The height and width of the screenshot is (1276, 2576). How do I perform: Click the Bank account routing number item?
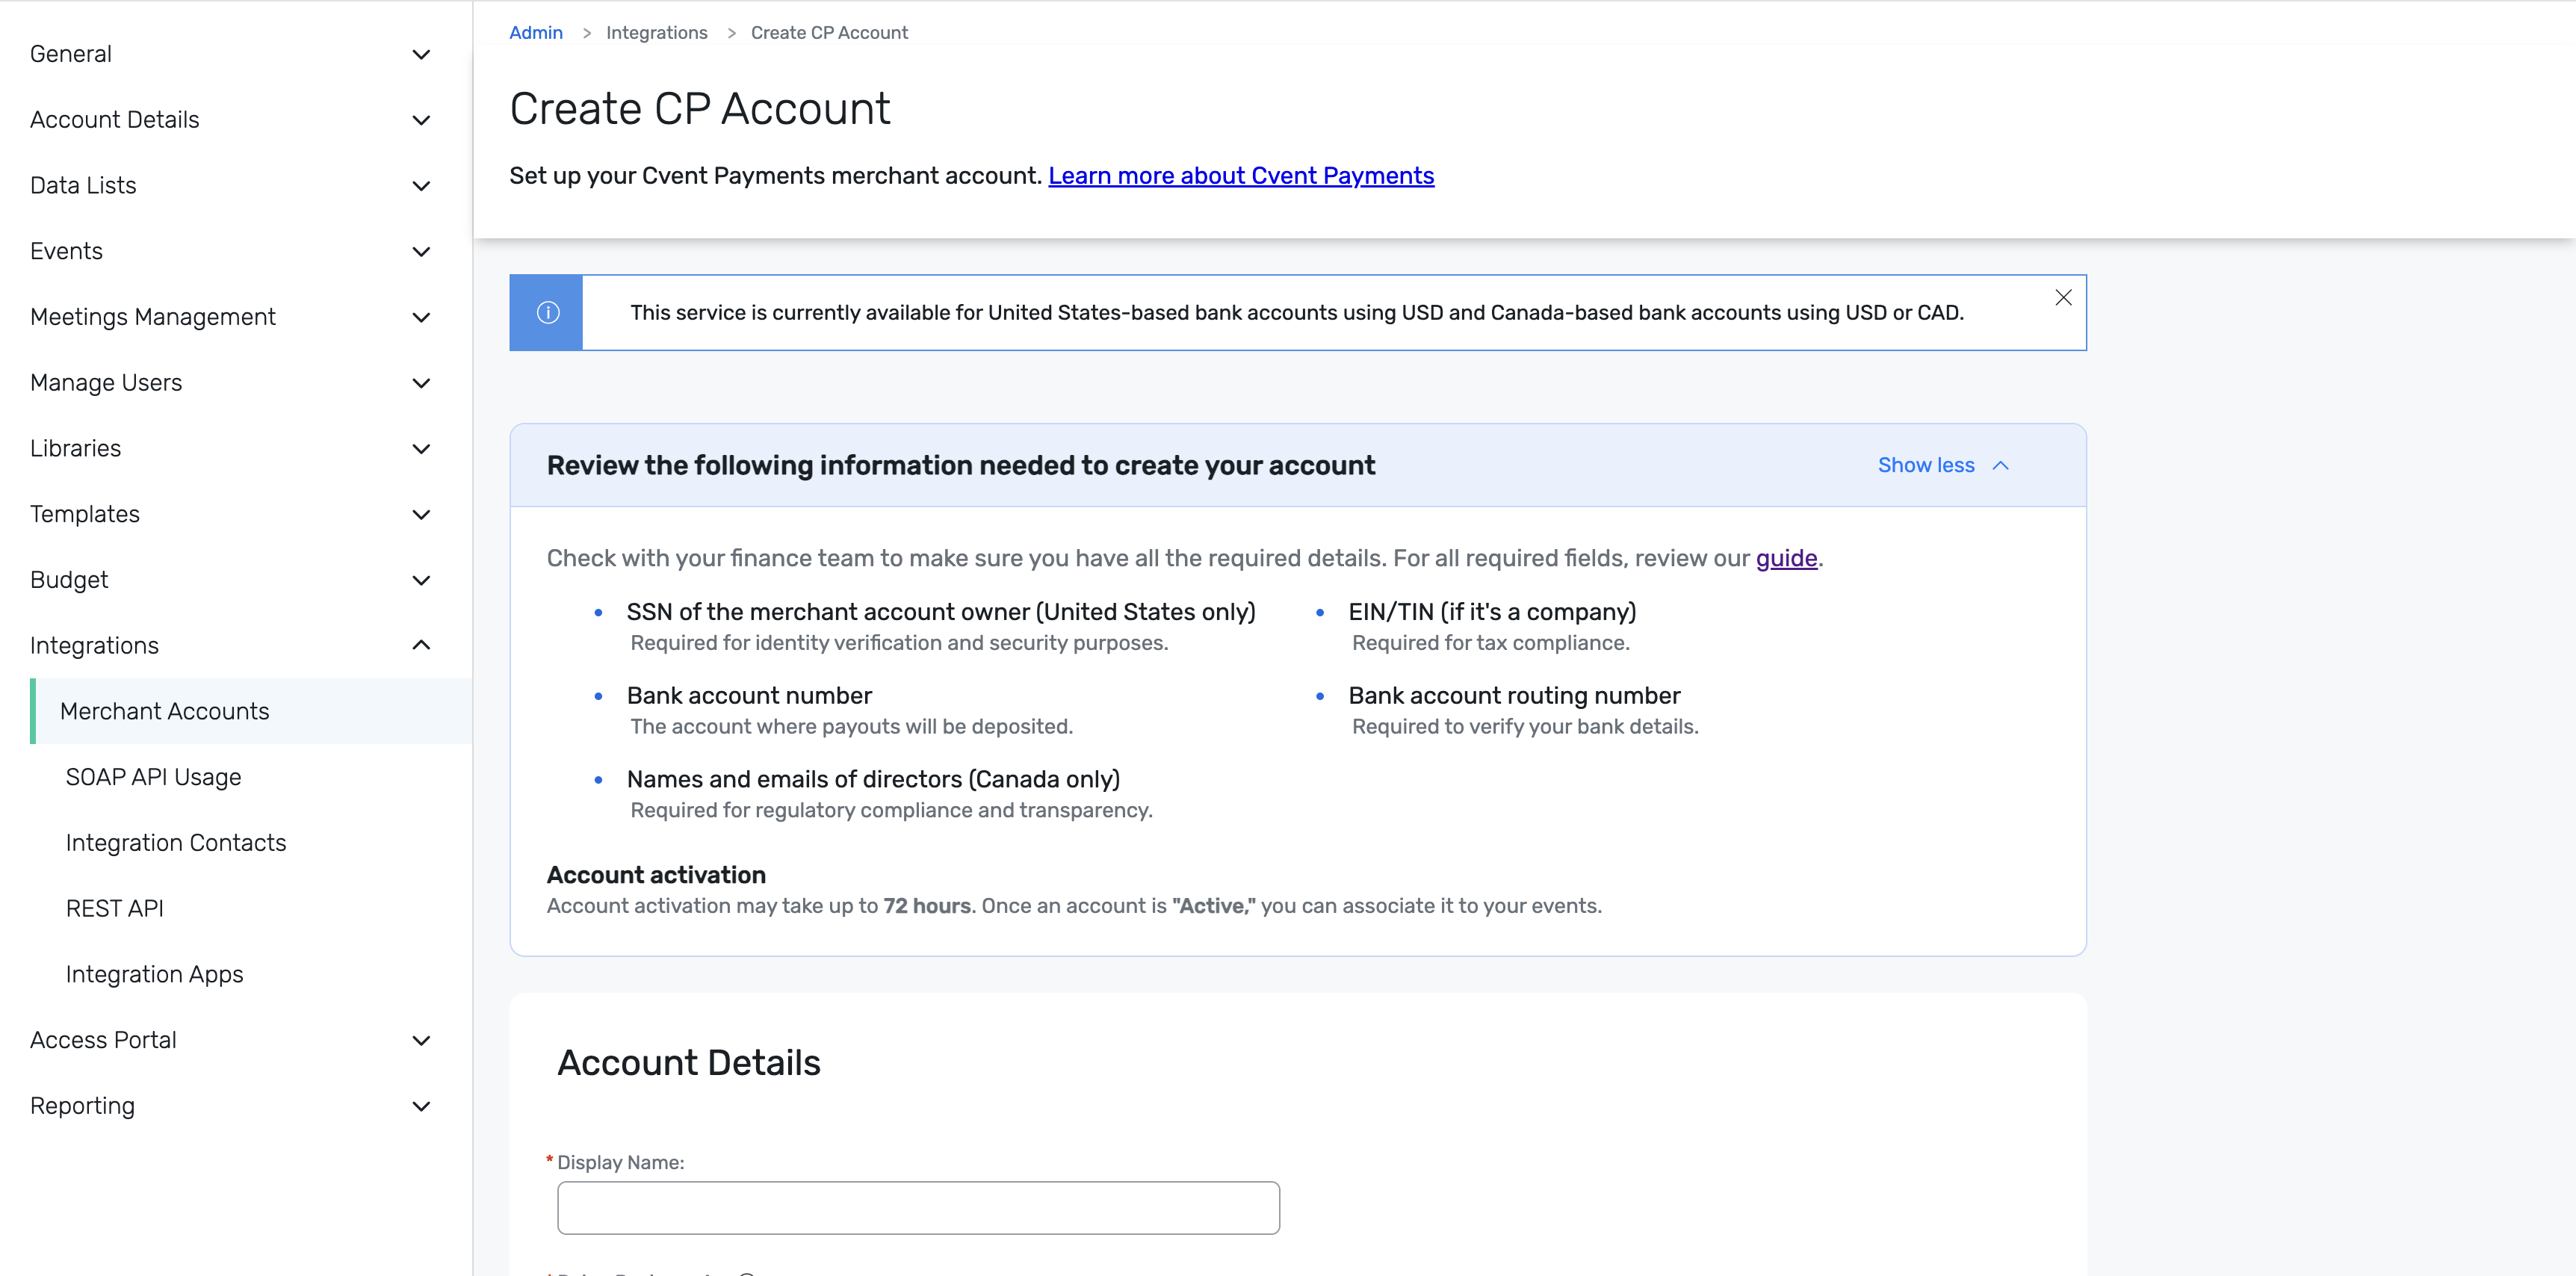pos(1514,696)
